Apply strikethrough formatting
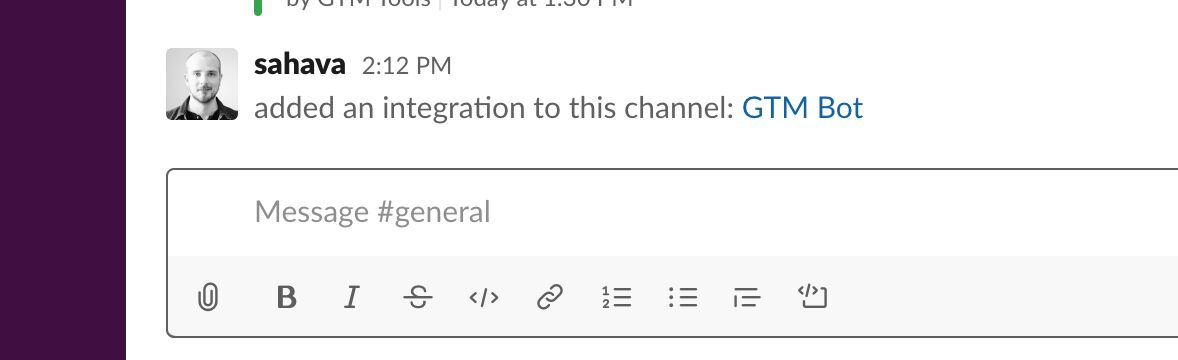 (417, 298)
